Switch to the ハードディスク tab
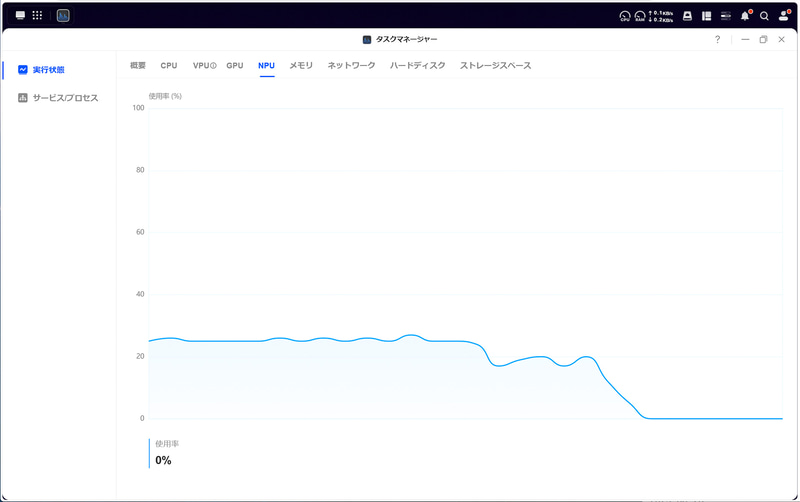The width and height of the screenshot is (800, 502). (x=418, y=66)
